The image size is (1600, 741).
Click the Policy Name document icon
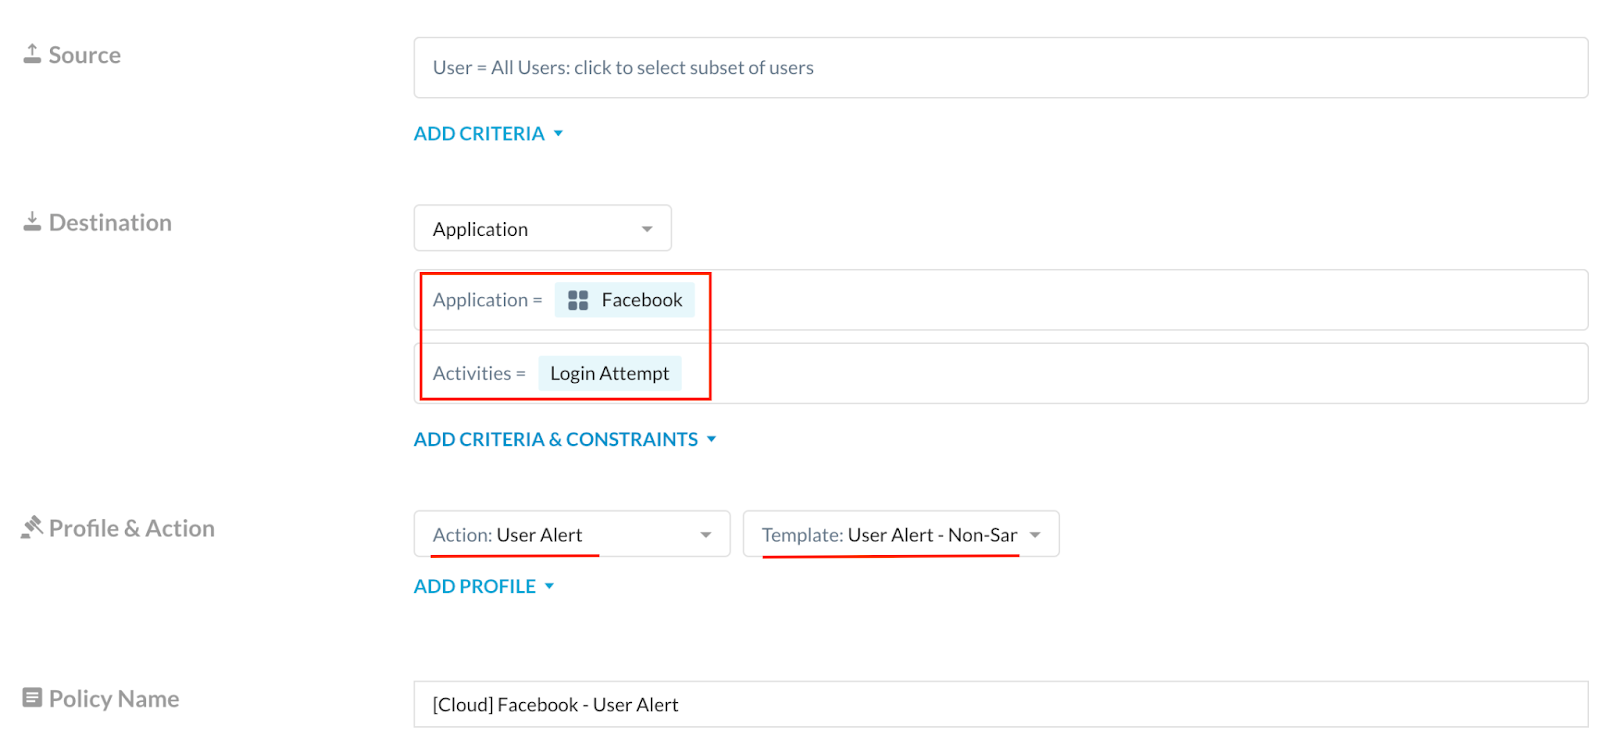32,698
